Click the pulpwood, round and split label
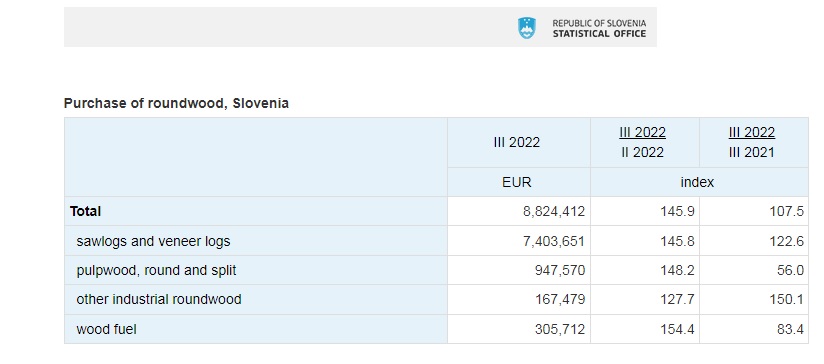This screenshot has width=824, height=364. (x=156, y=271)
